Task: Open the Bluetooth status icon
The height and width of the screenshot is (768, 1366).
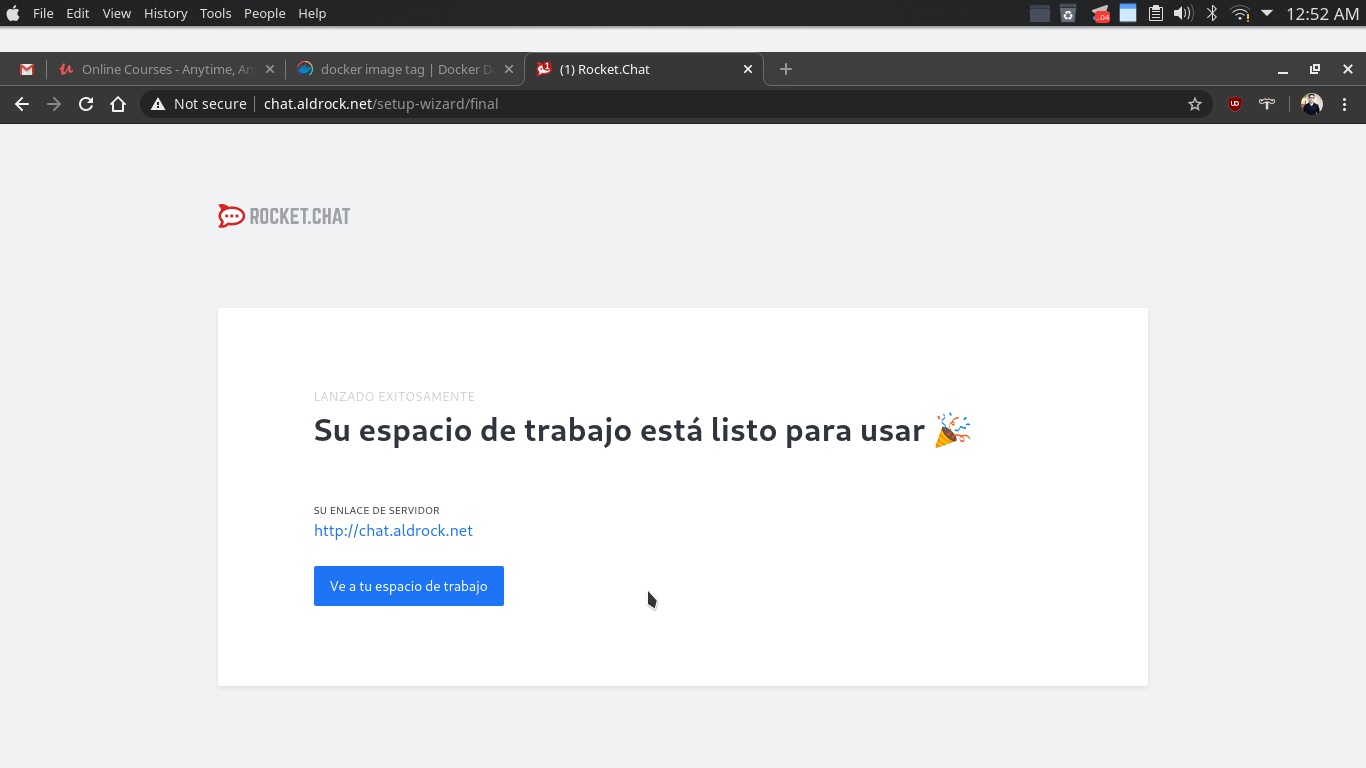Action: (1211, 13)
